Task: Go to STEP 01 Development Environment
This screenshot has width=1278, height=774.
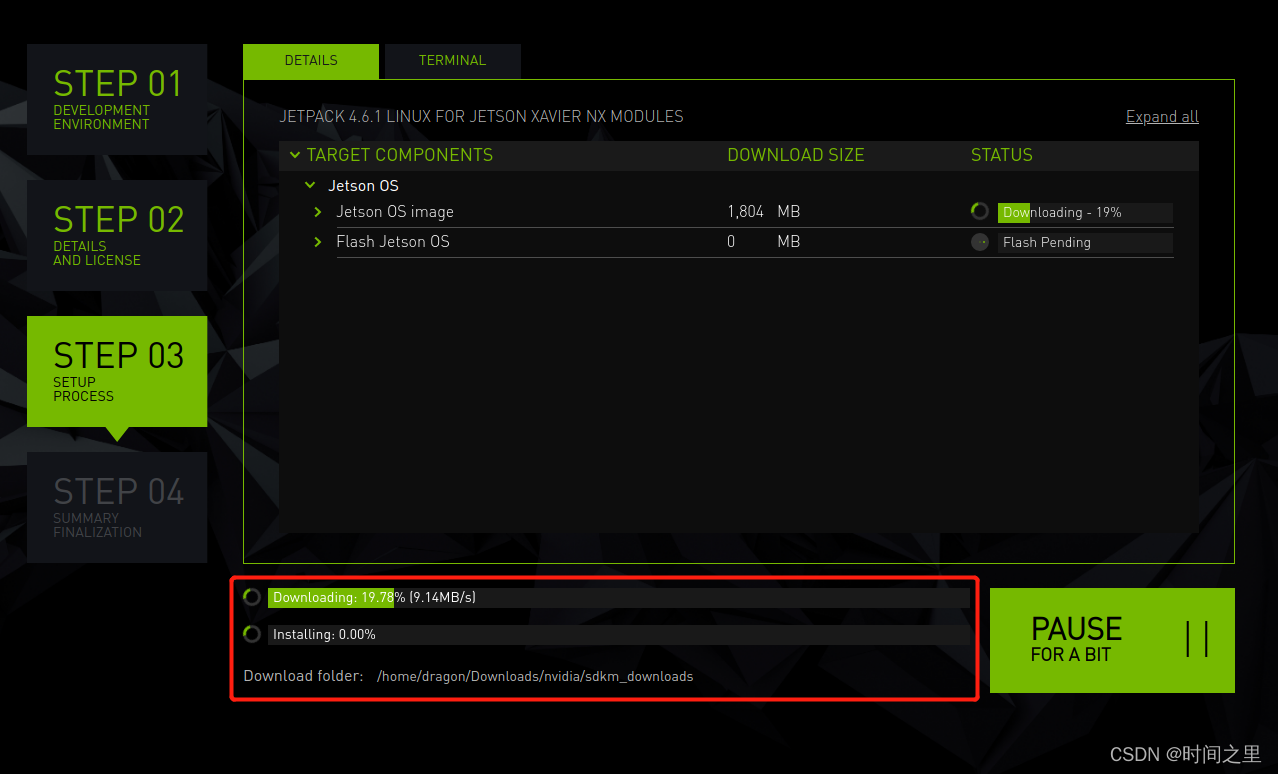Action: tap(117, 99)
